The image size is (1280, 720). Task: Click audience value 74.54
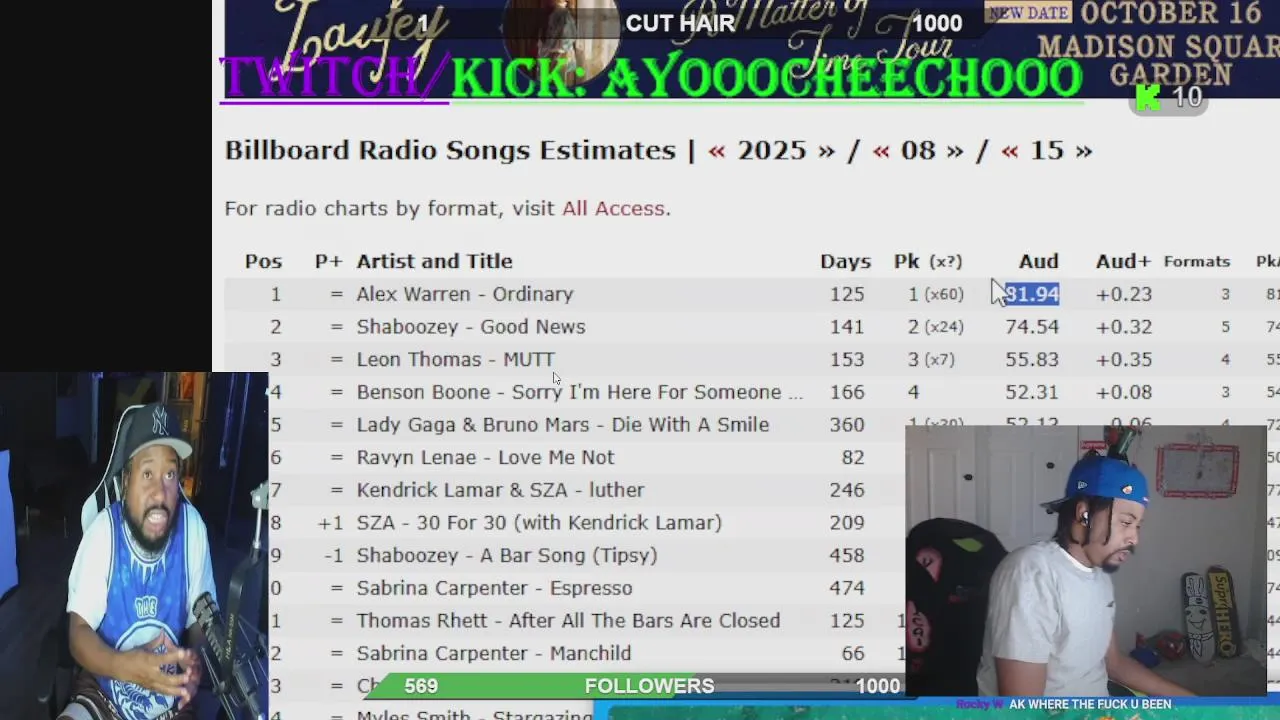[x=1032, y=326]
